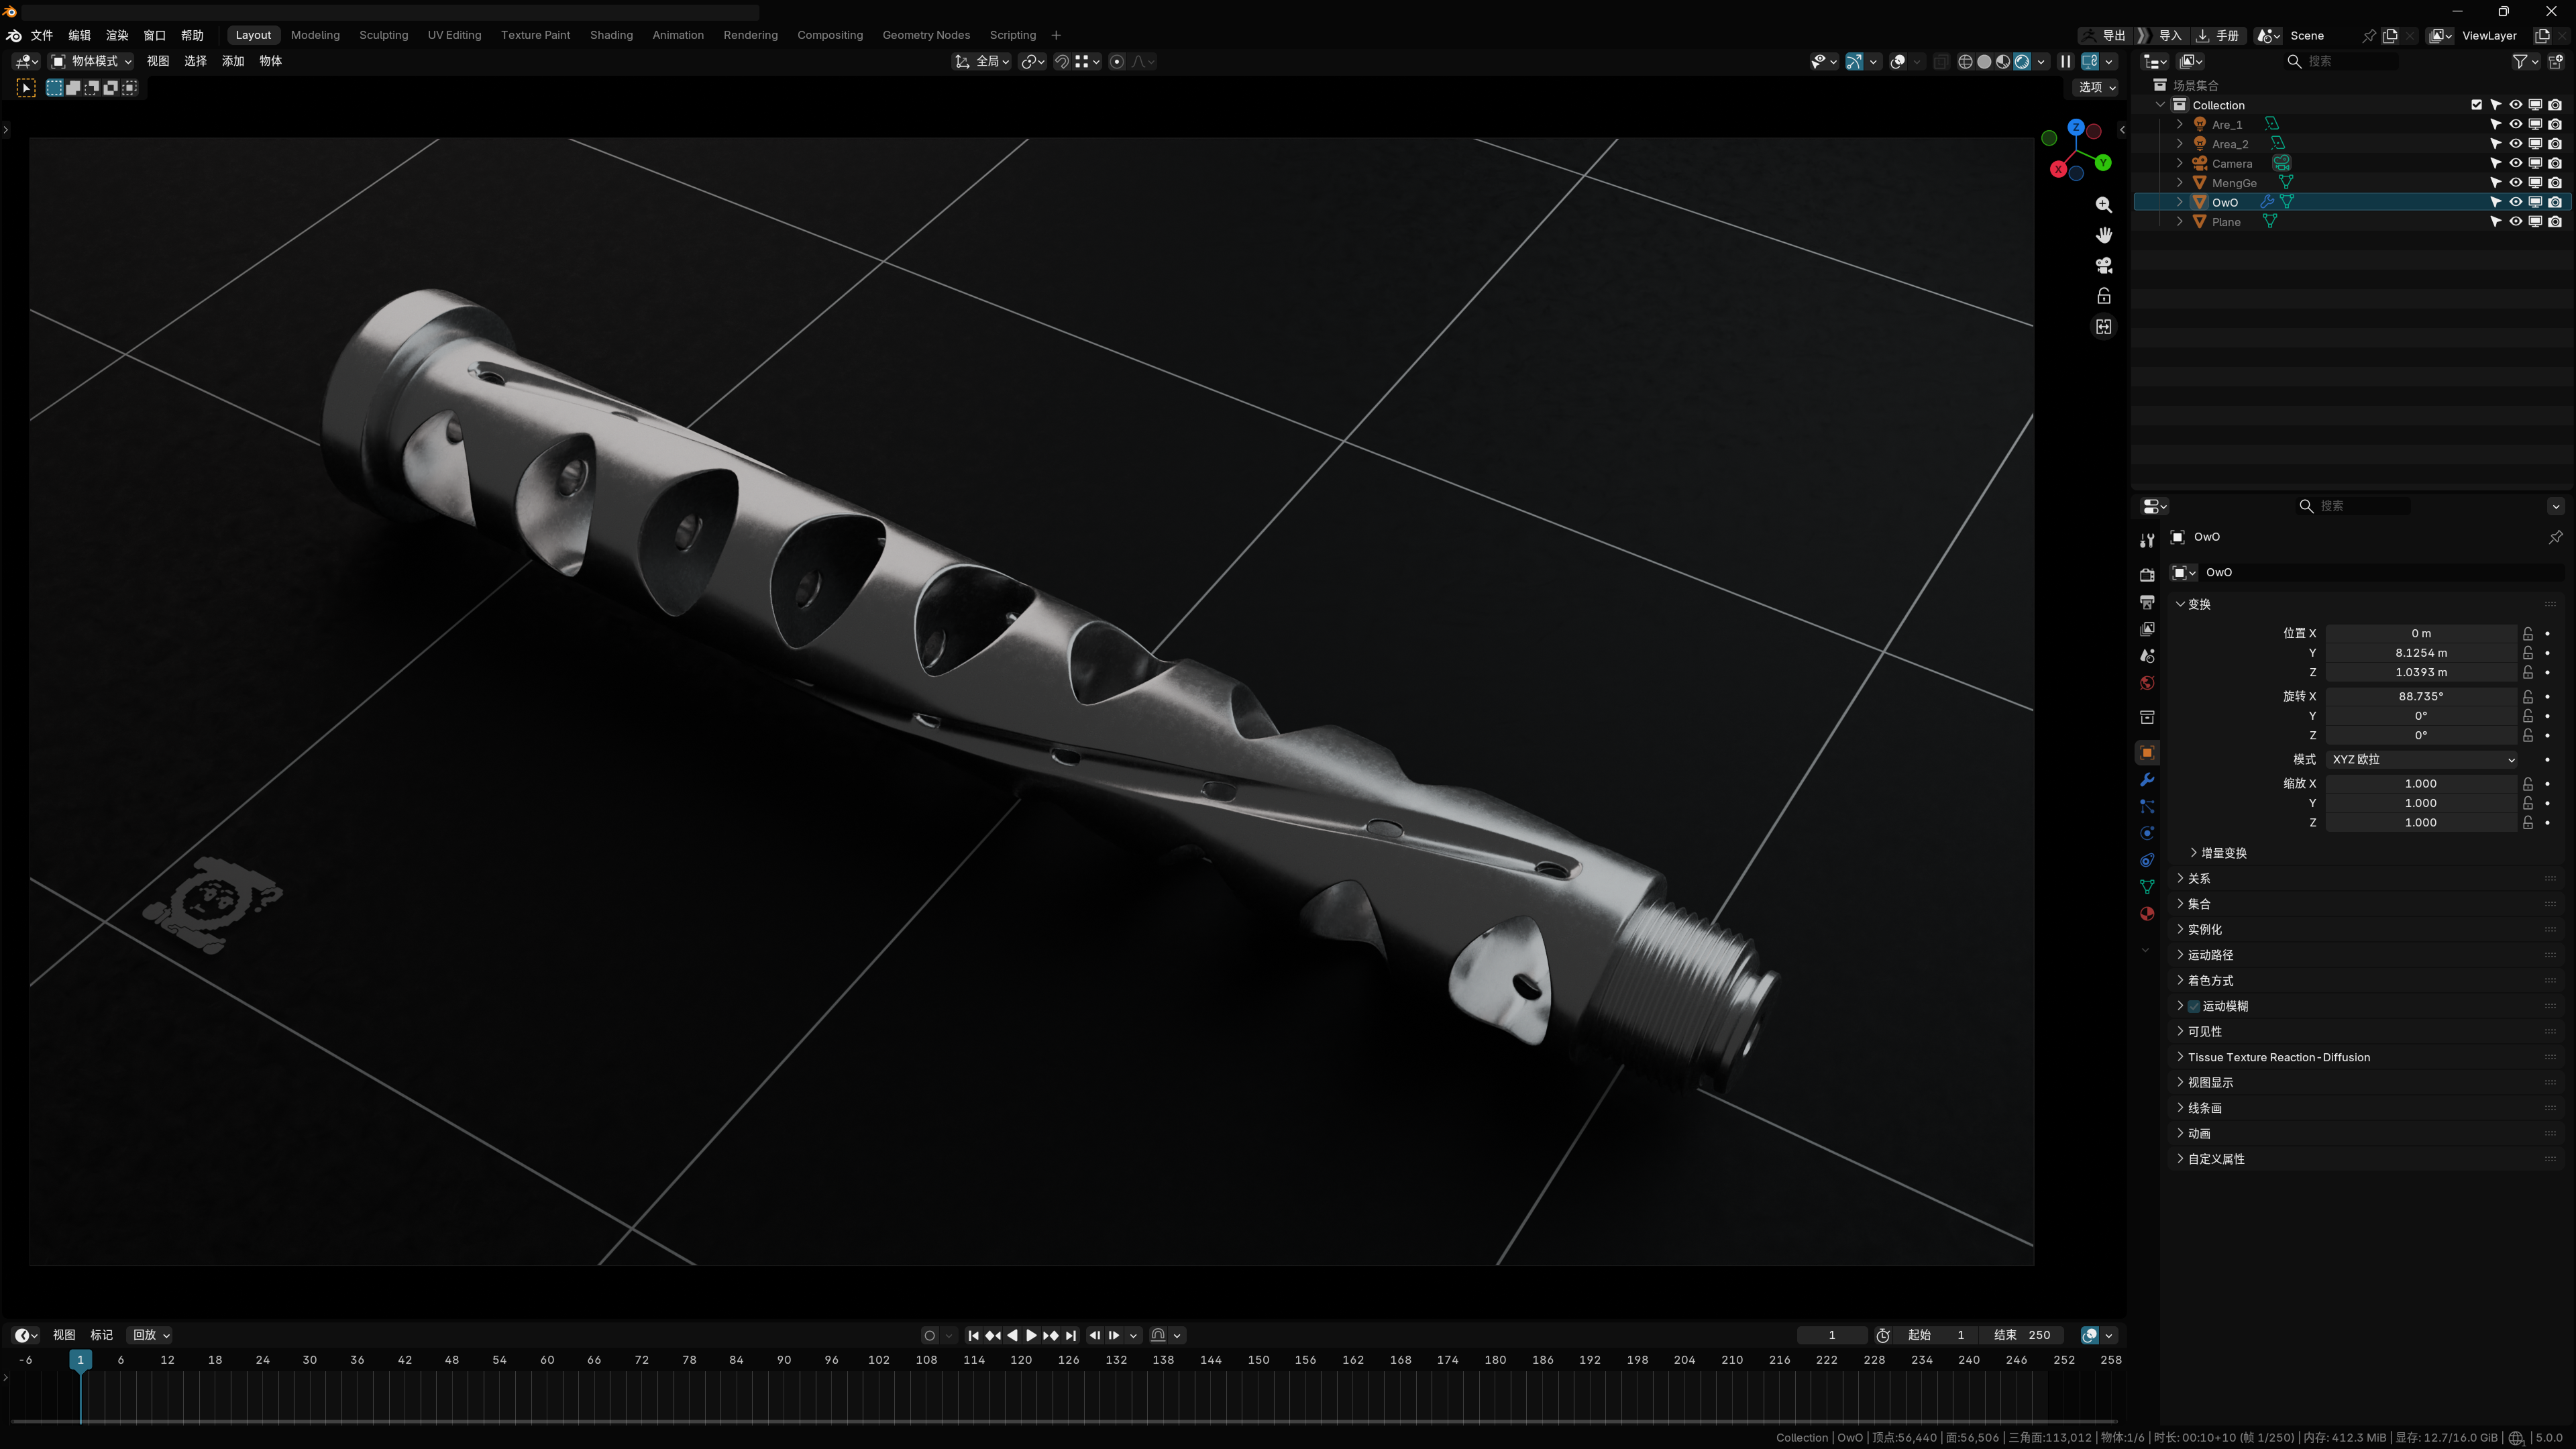
Task: Open the 渲染 (Render) menu
Action: pyautogui.click(x=117, y=35)
